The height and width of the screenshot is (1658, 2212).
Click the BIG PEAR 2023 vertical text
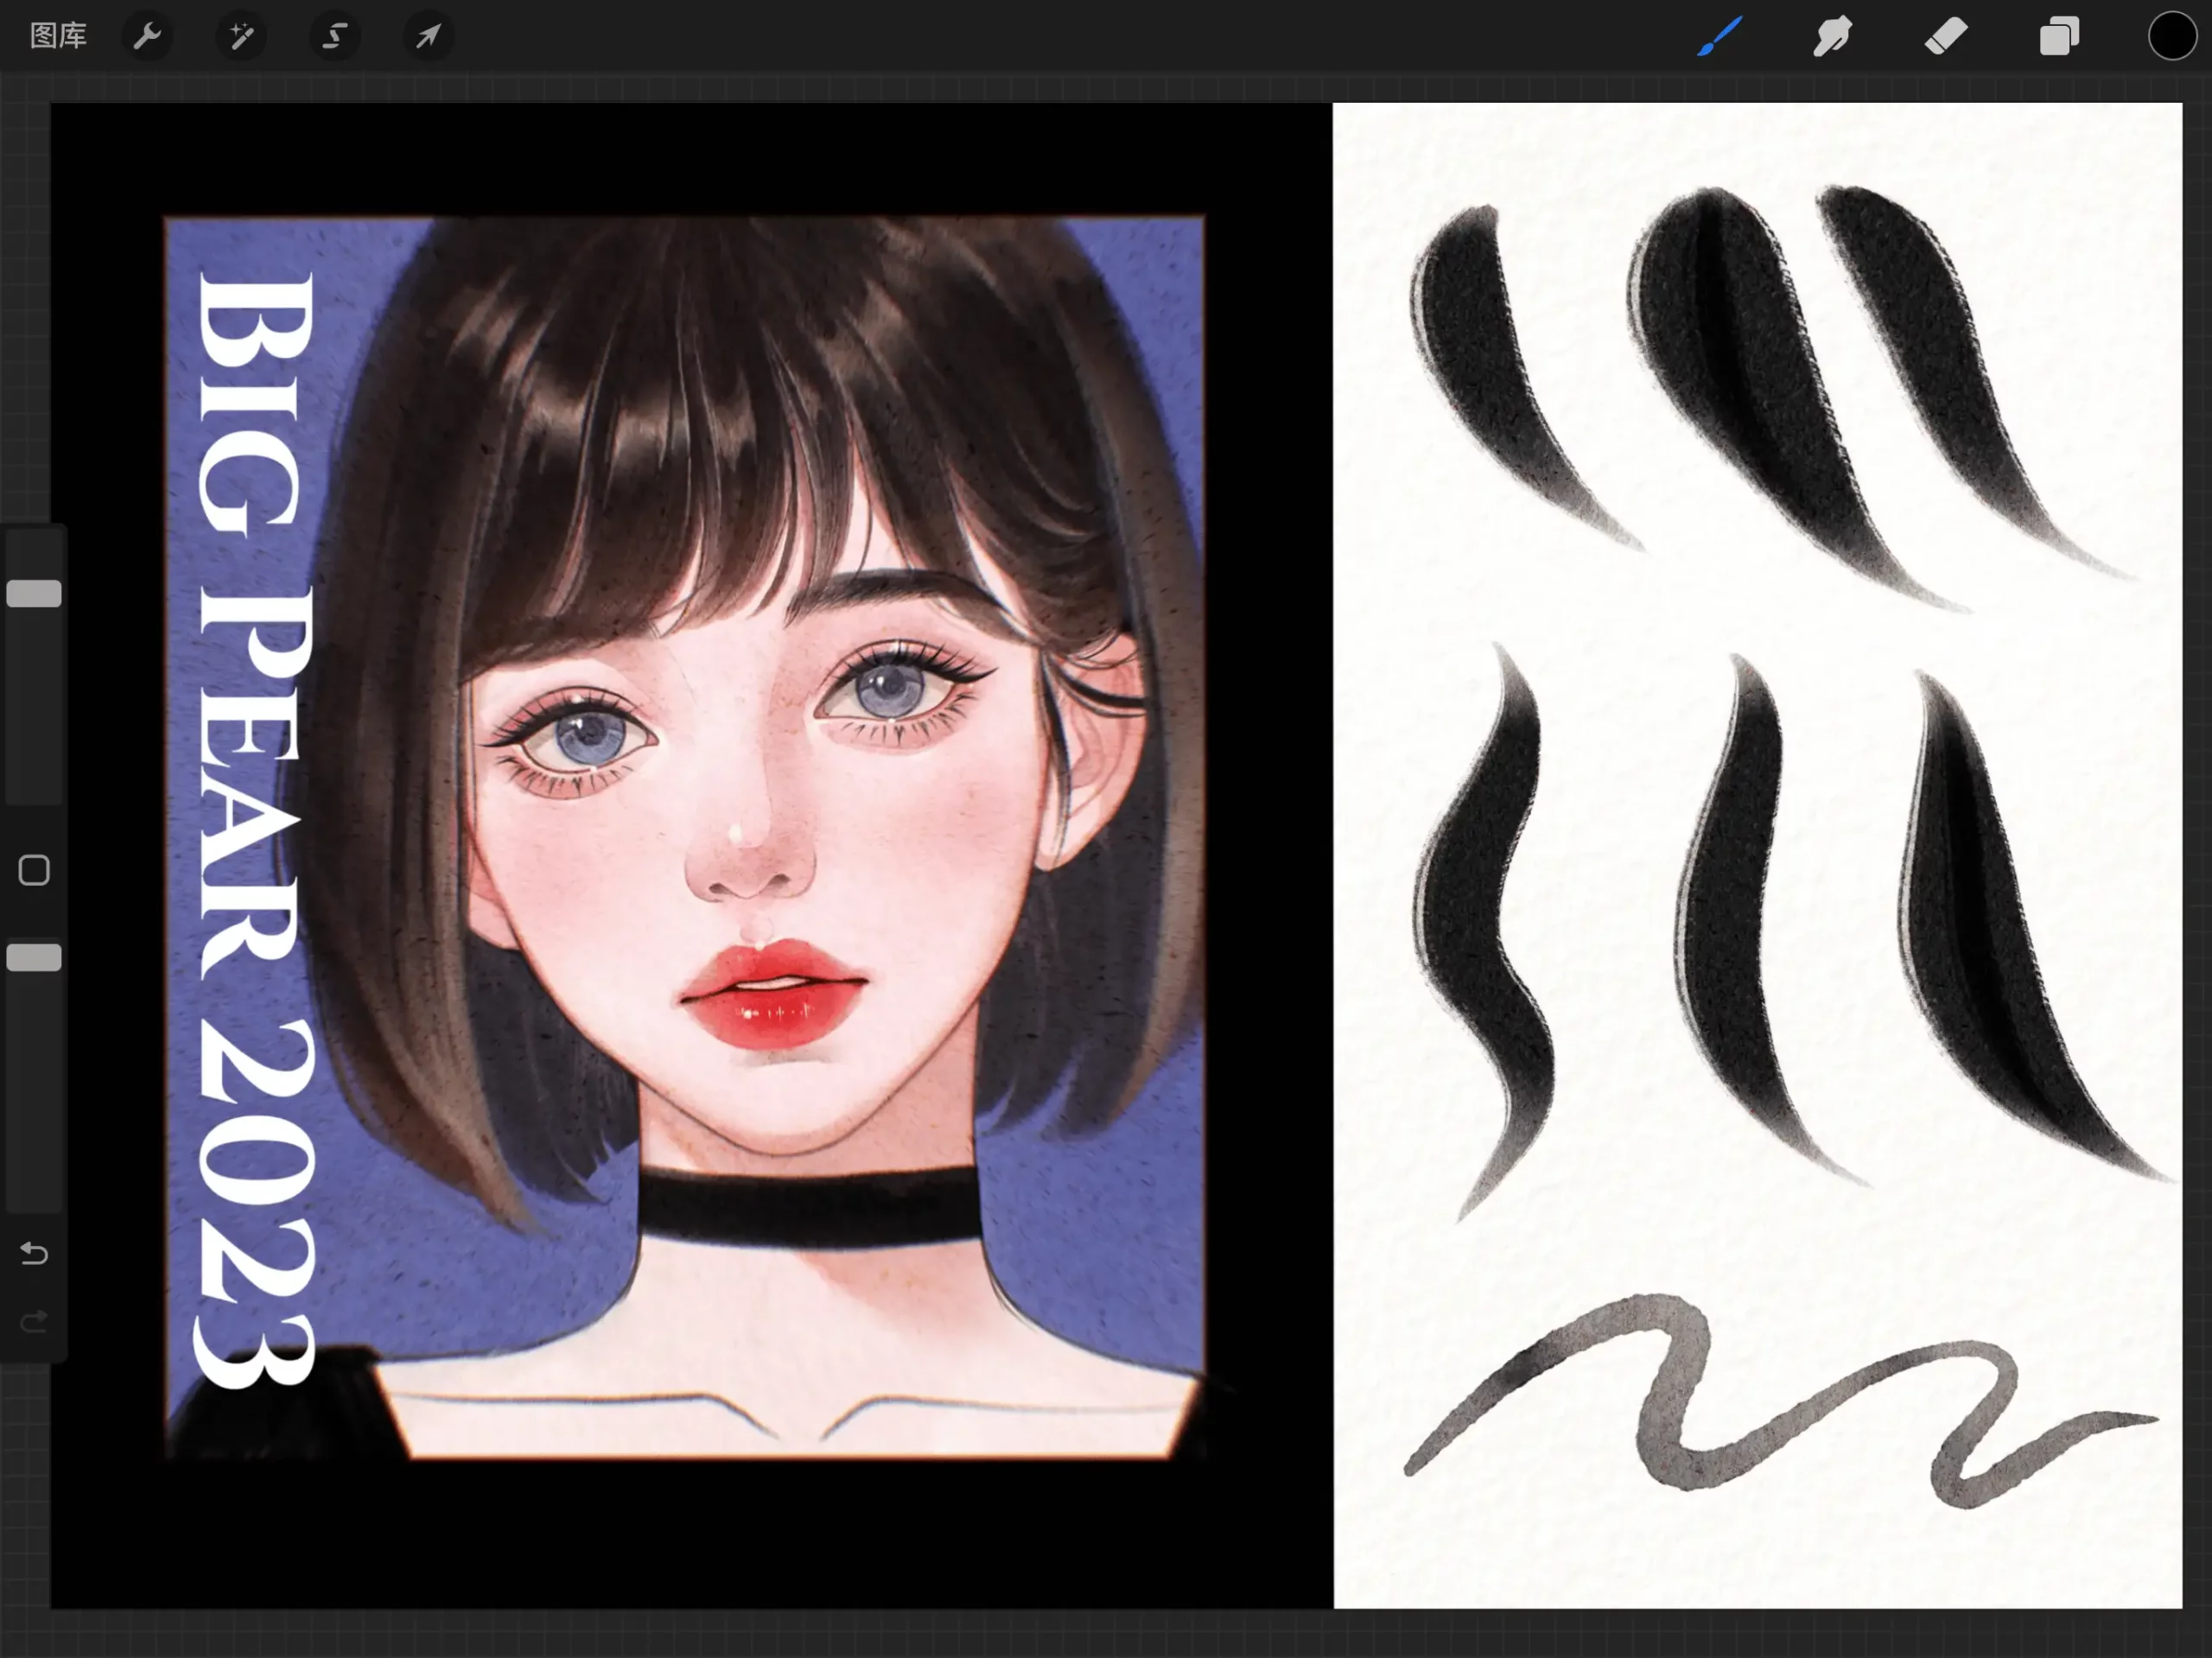coord(255,830)
